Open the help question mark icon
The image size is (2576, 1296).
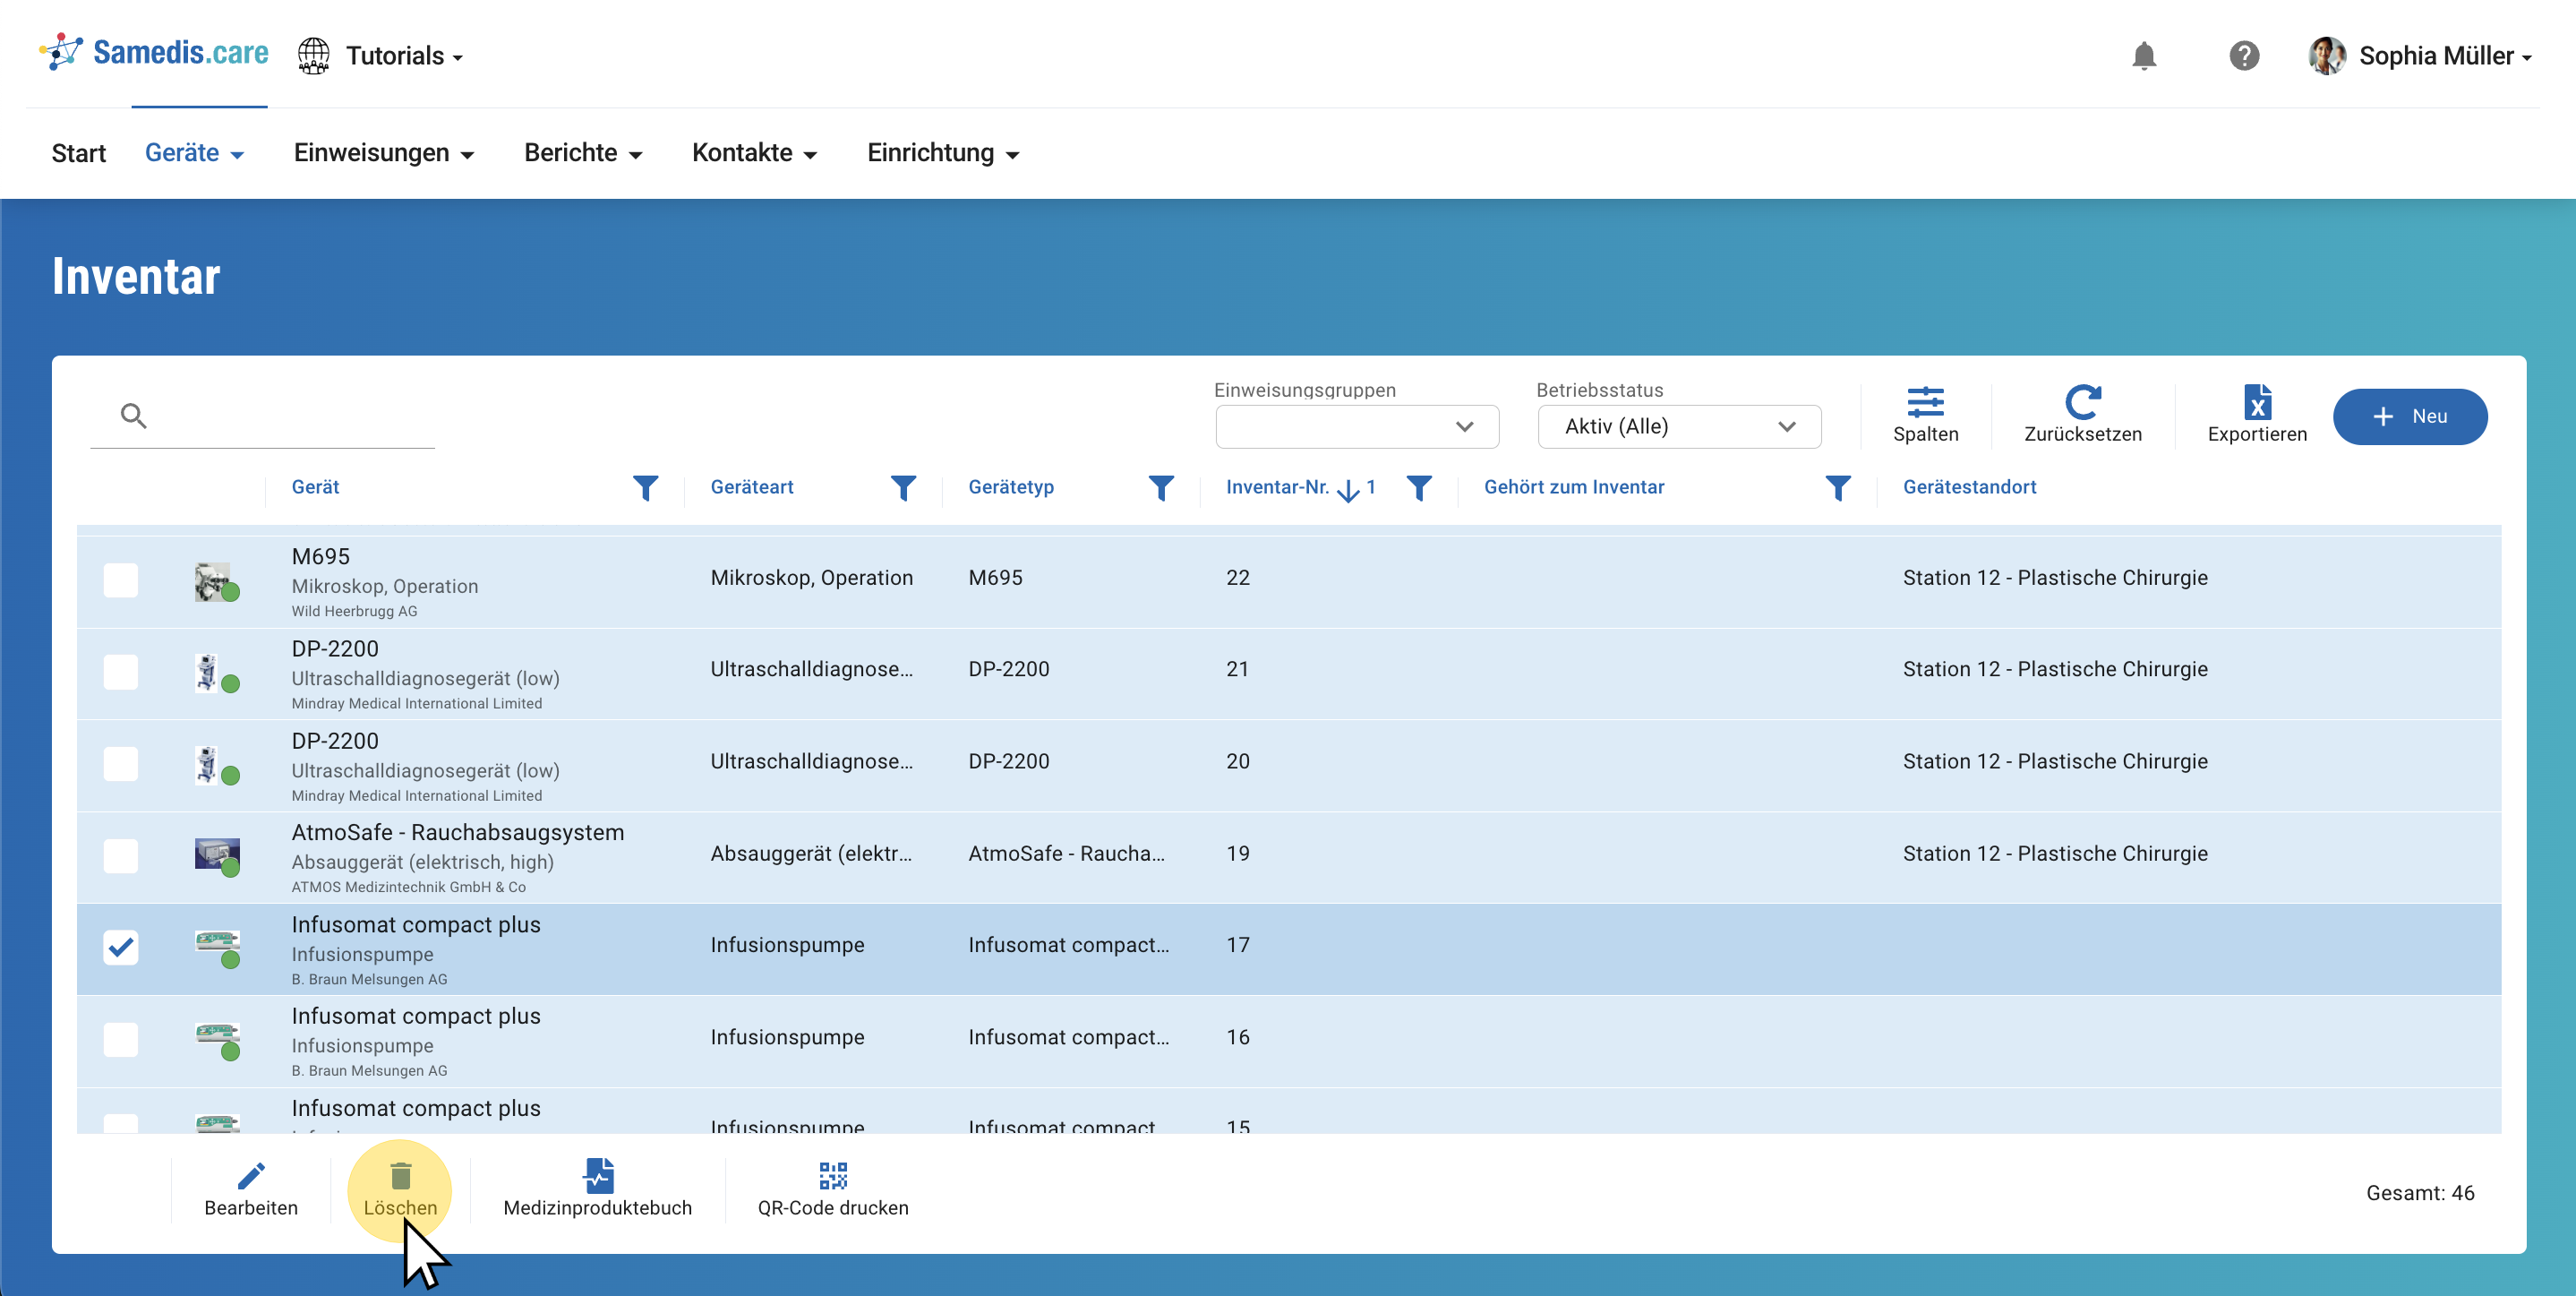coord(2243,56)
